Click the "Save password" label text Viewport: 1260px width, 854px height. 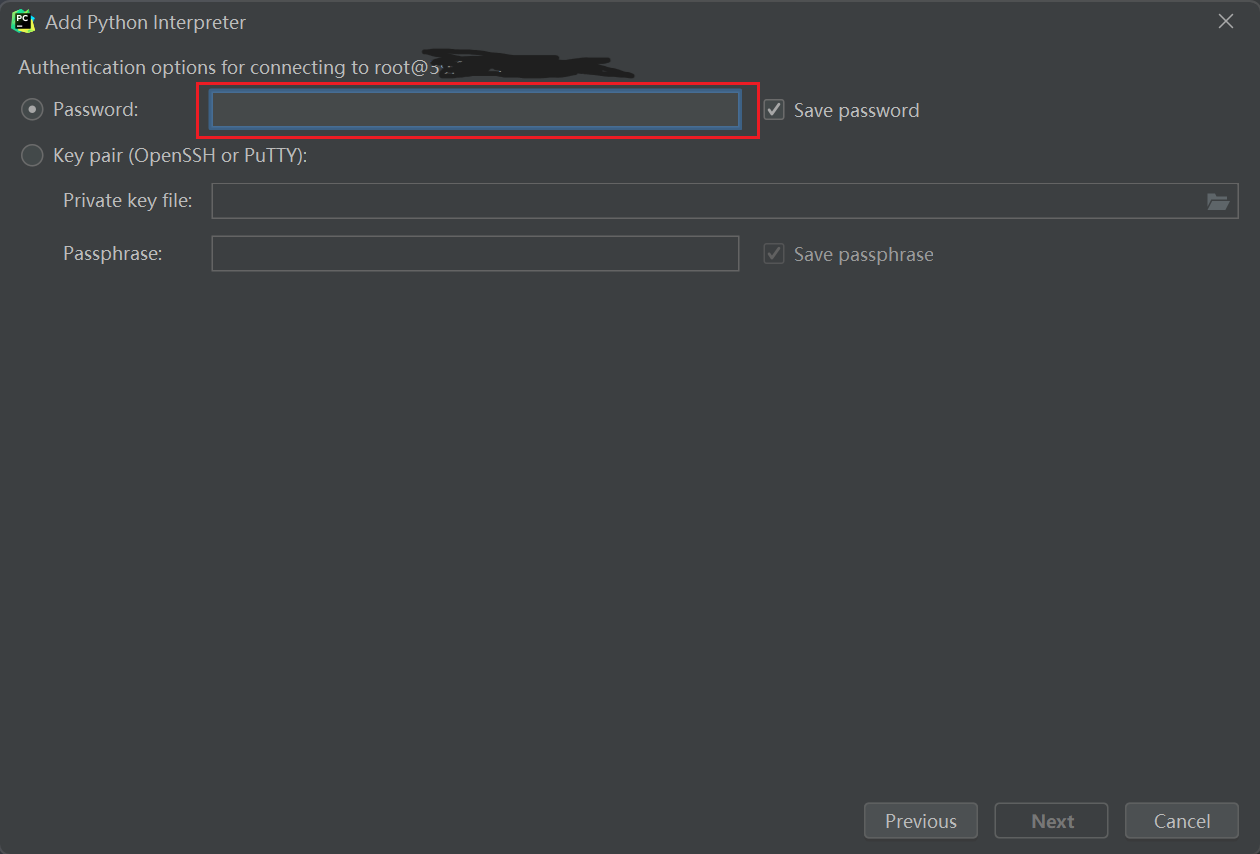pos(856,111)
